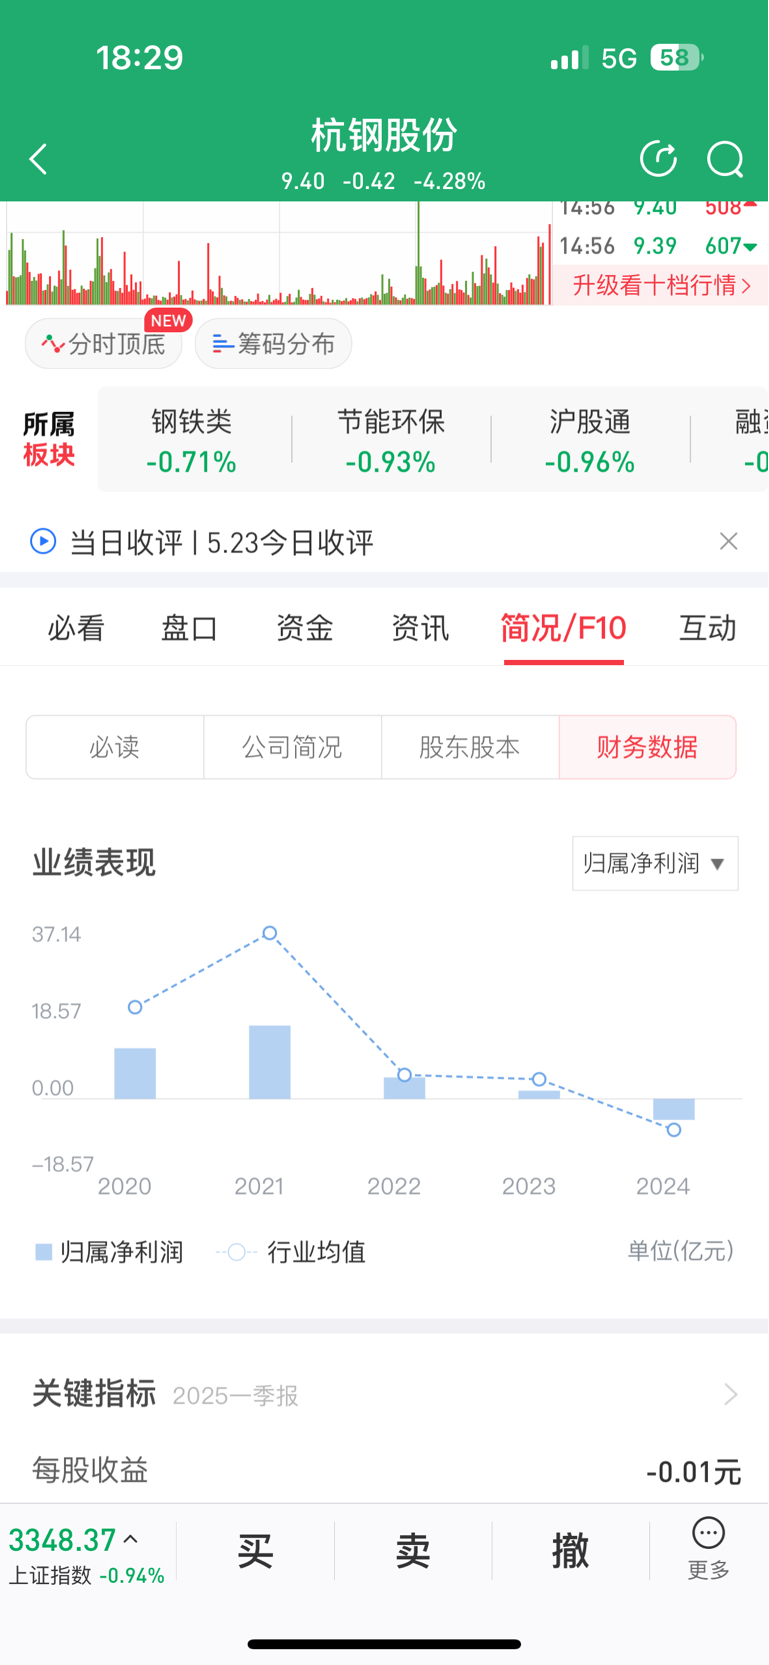Open the 钢铁类 sector
The image size is (769, 1665).
click(x=191, y=441)
